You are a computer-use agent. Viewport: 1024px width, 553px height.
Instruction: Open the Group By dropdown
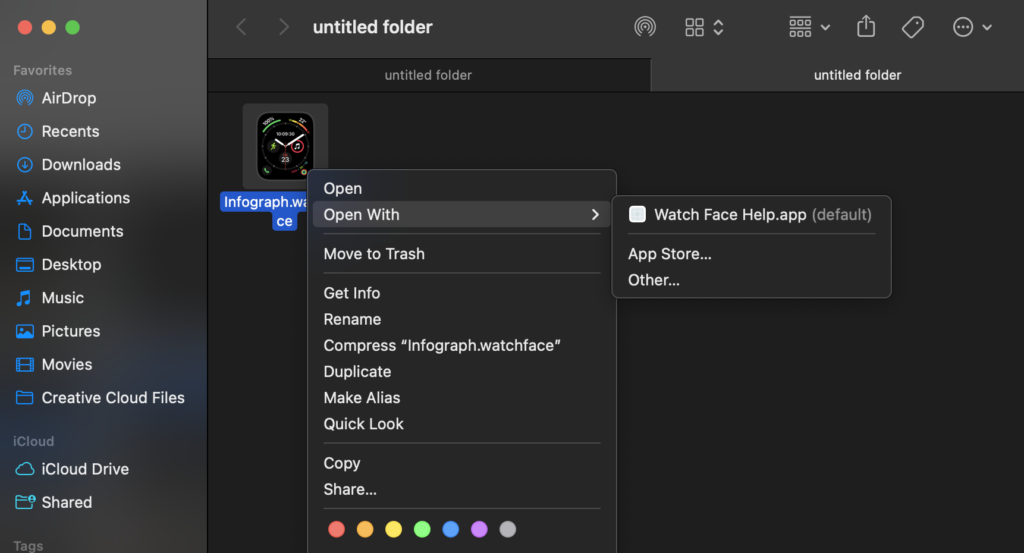click(809, 27)
